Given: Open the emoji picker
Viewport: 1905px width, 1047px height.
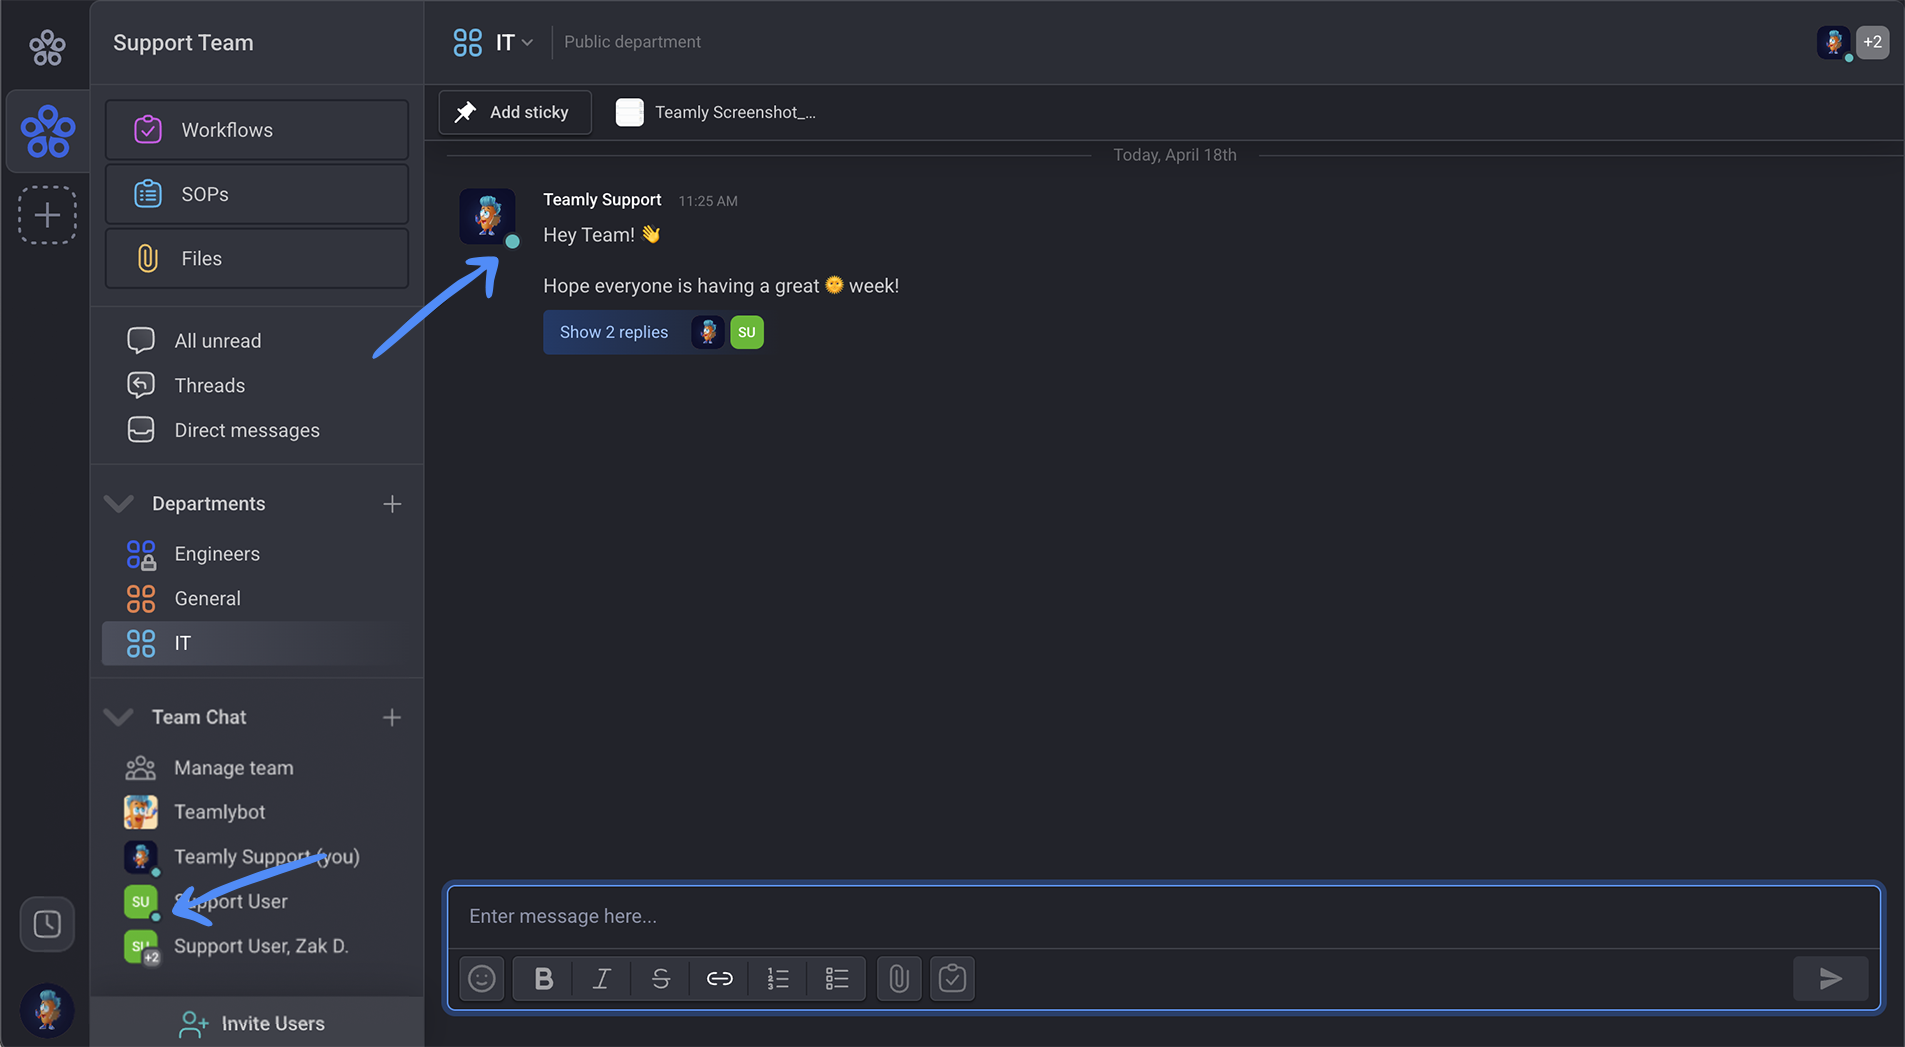Looking at the screenshot, I should [x=482, y=978].
